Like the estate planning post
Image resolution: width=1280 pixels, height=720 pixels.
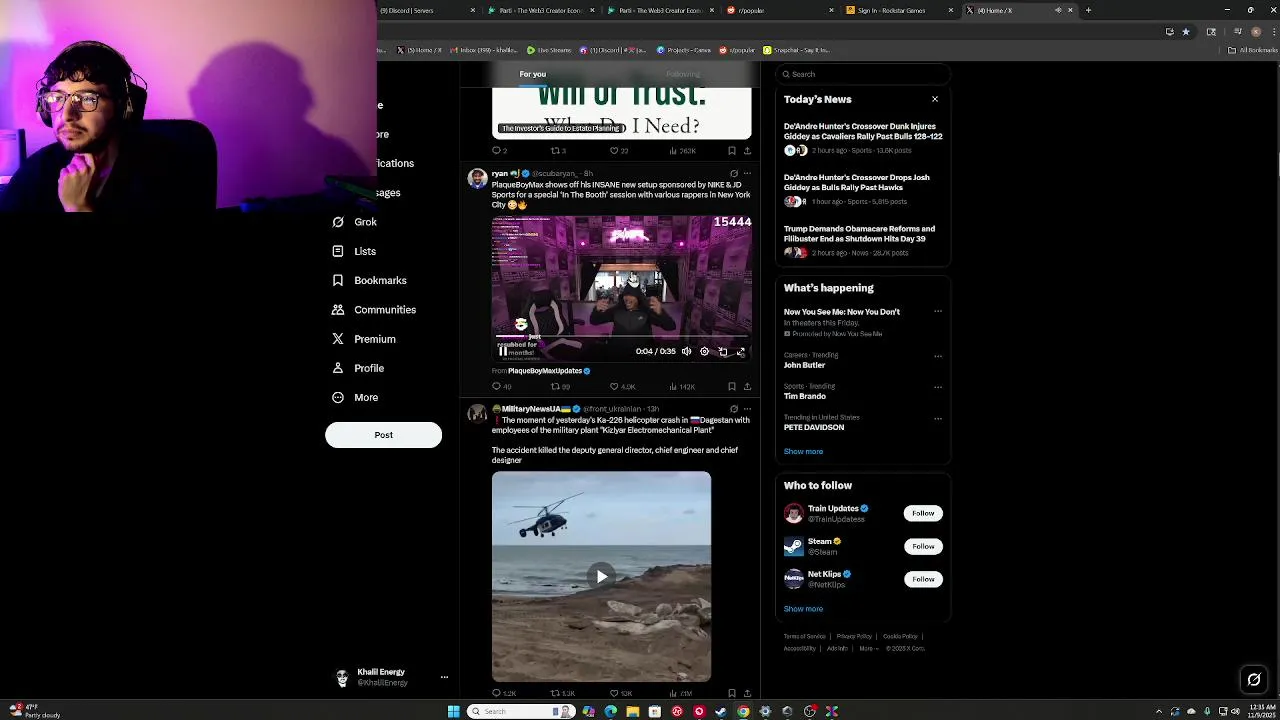[x=620, y=151]
